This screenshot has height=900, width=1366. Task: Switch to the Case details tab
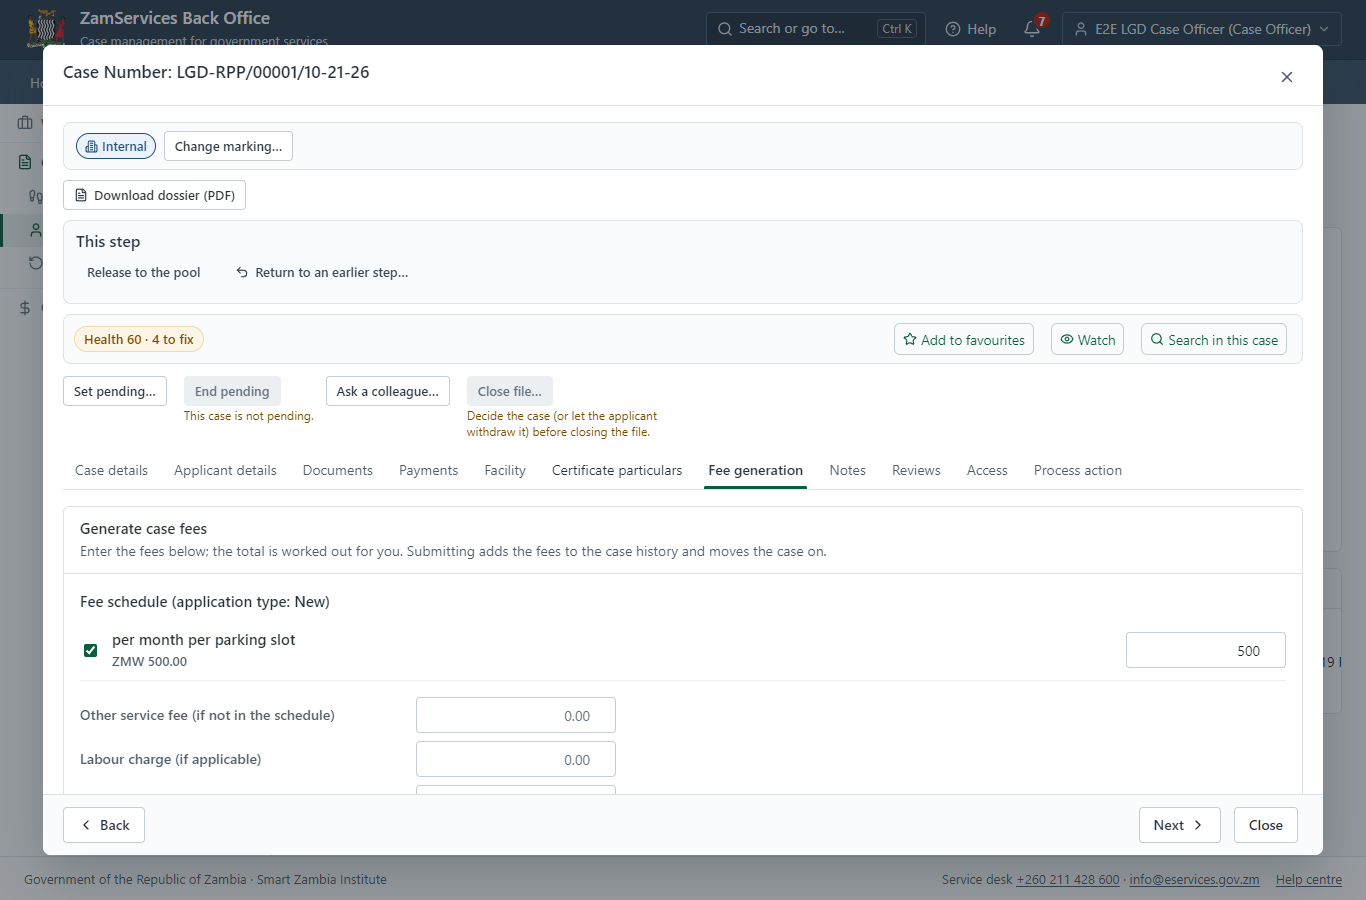point(111,470)
